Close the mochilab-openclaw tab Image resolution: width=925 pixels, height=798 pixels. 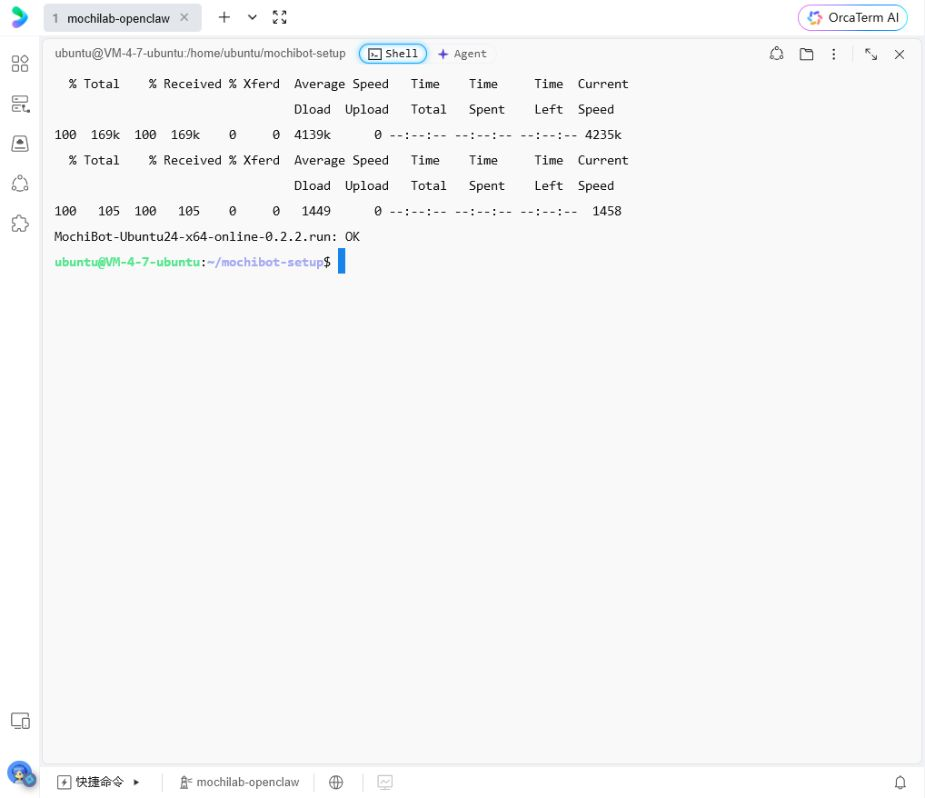click(x=185, y=18)
